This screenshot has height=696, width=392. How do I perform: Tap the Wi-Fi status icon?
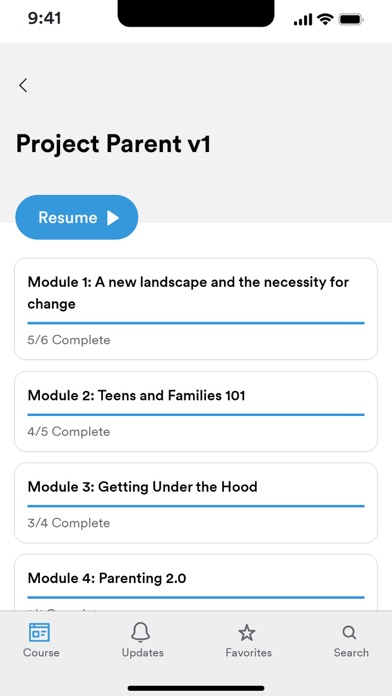325,20
